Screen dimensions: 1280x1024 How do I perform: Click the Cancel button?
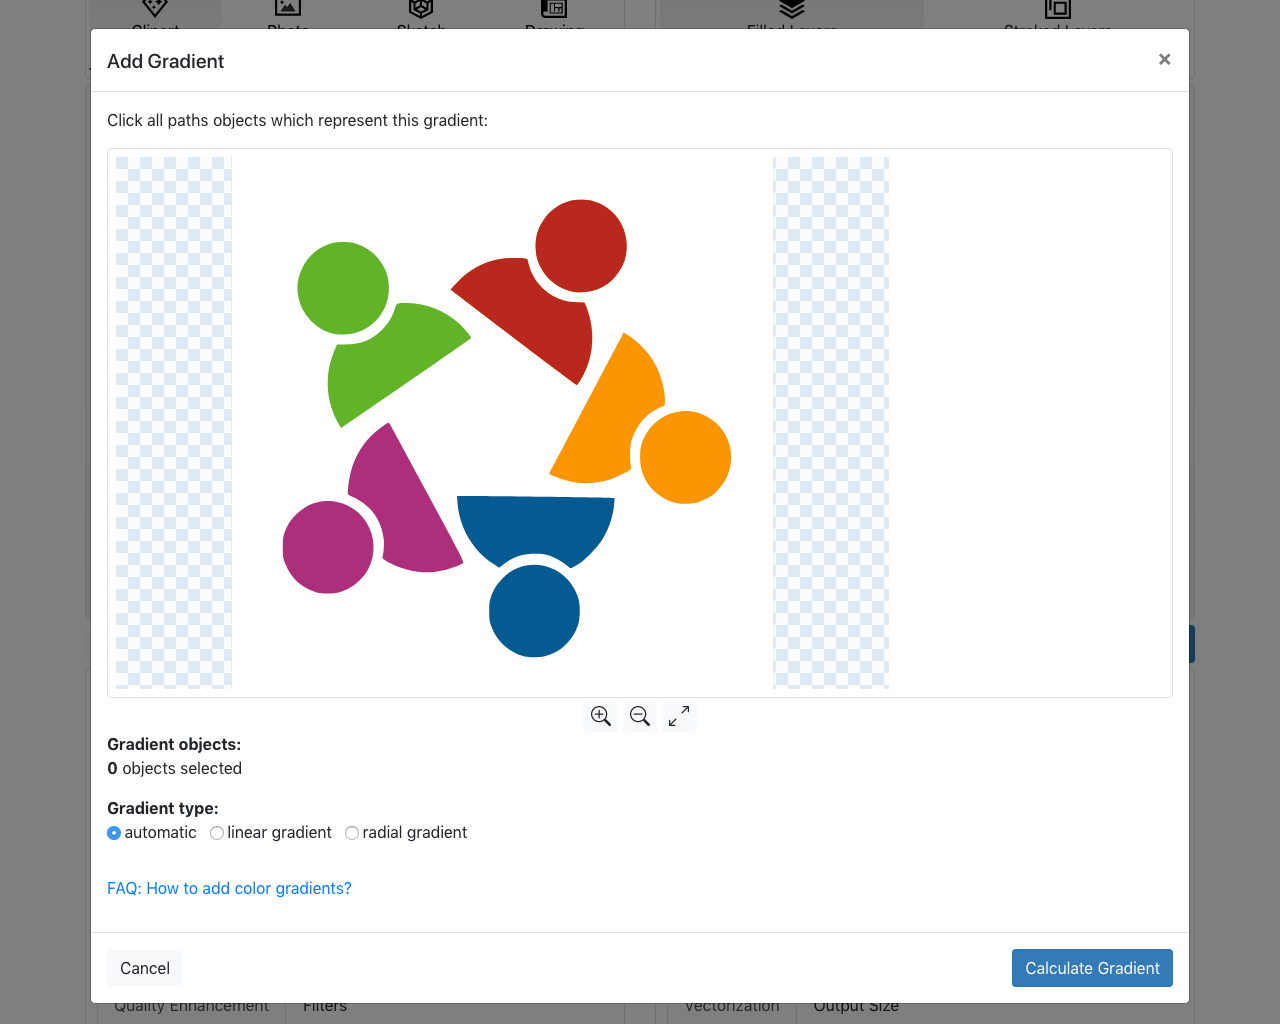(145, 968)
